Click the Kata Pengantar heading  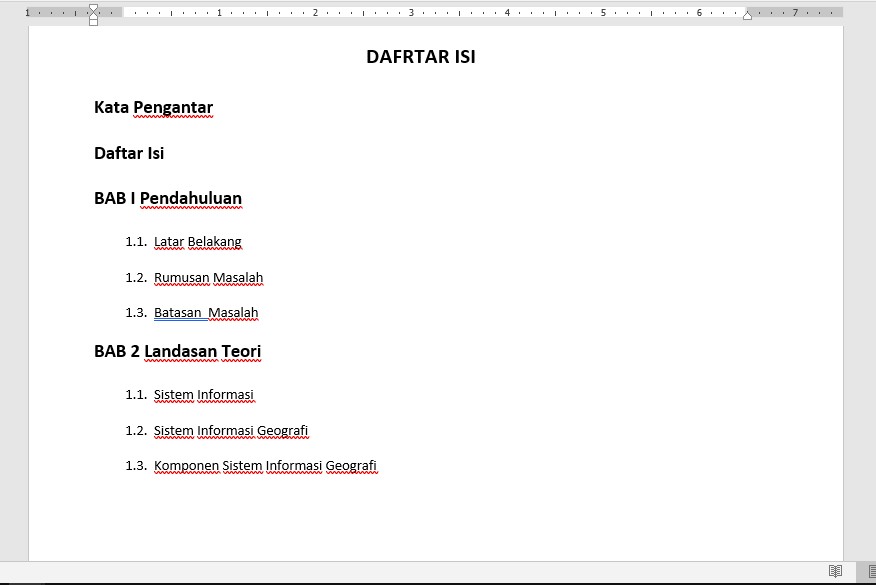coord(153,107)
